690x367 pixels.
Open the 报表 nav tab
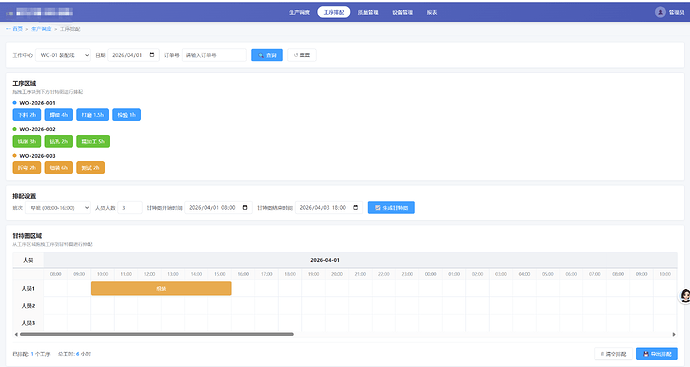point(432,12)
